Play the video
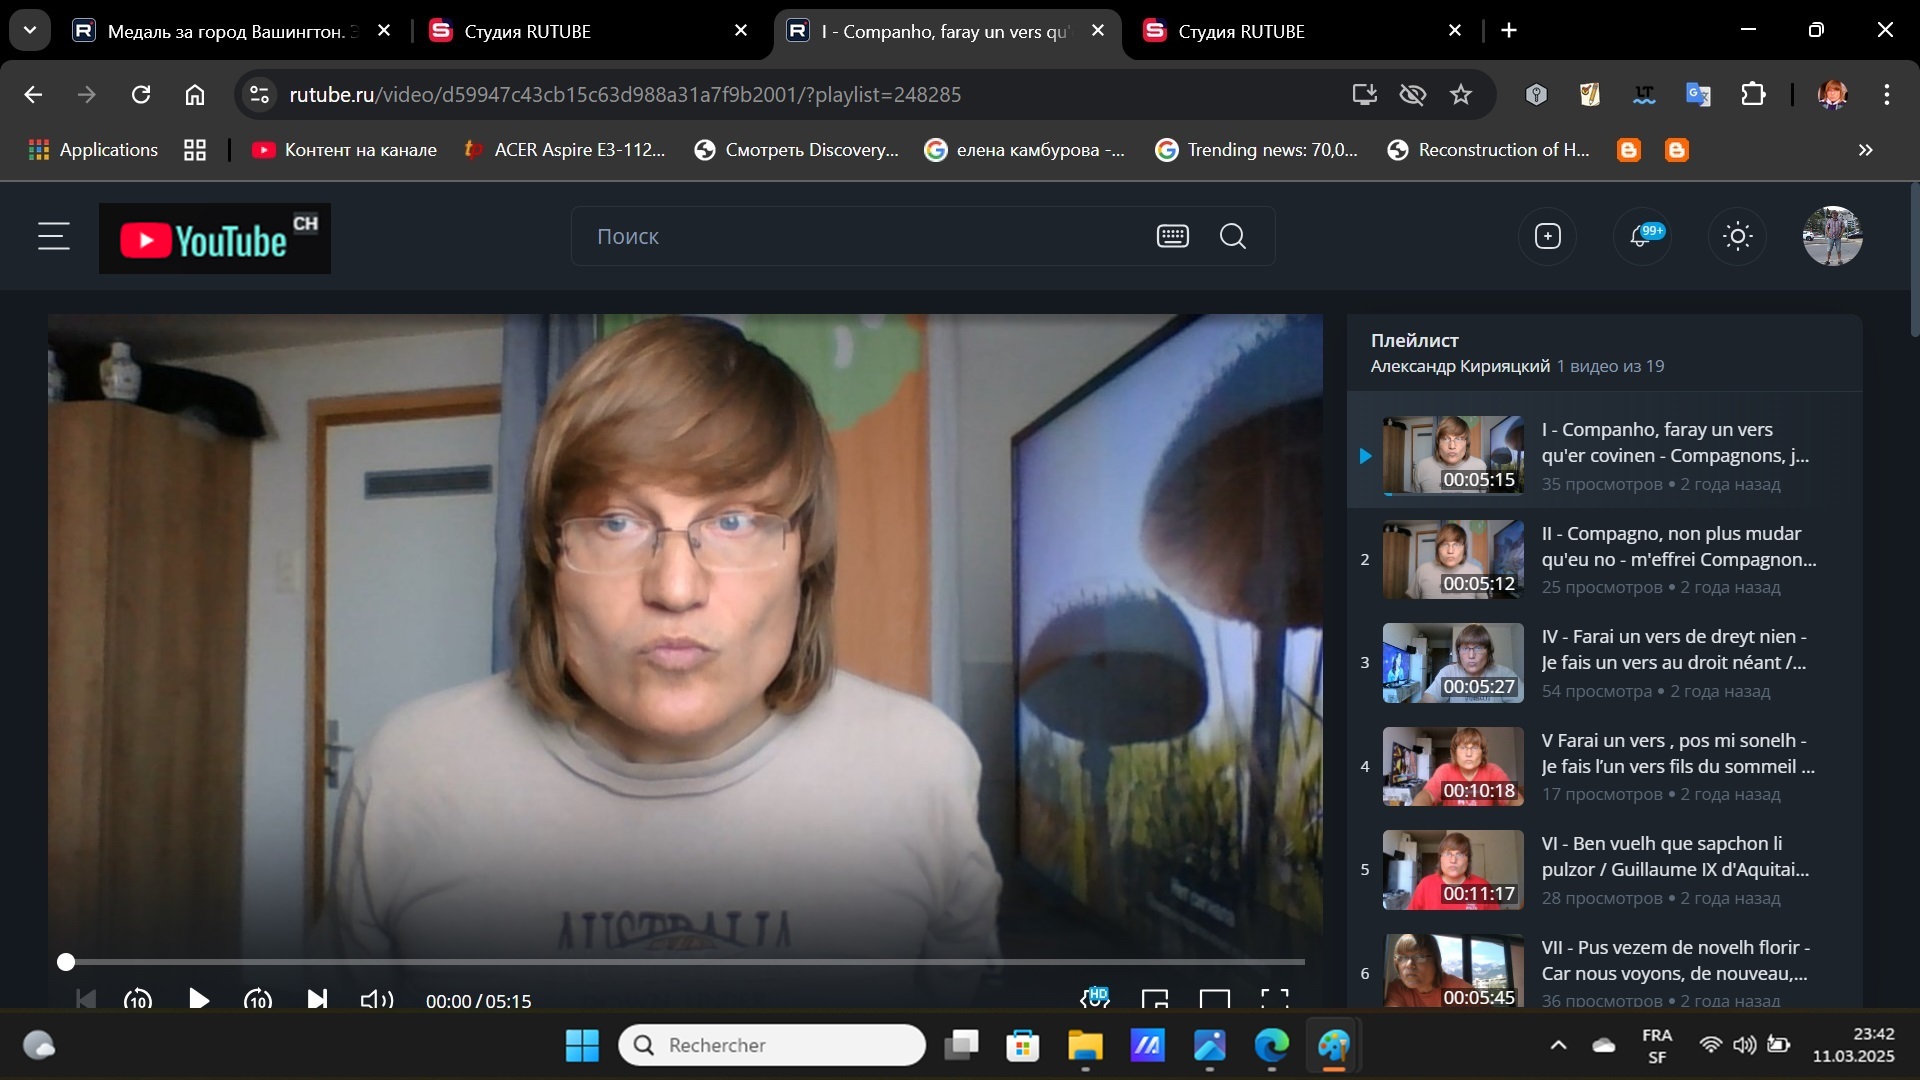 [x=198, y=999]
